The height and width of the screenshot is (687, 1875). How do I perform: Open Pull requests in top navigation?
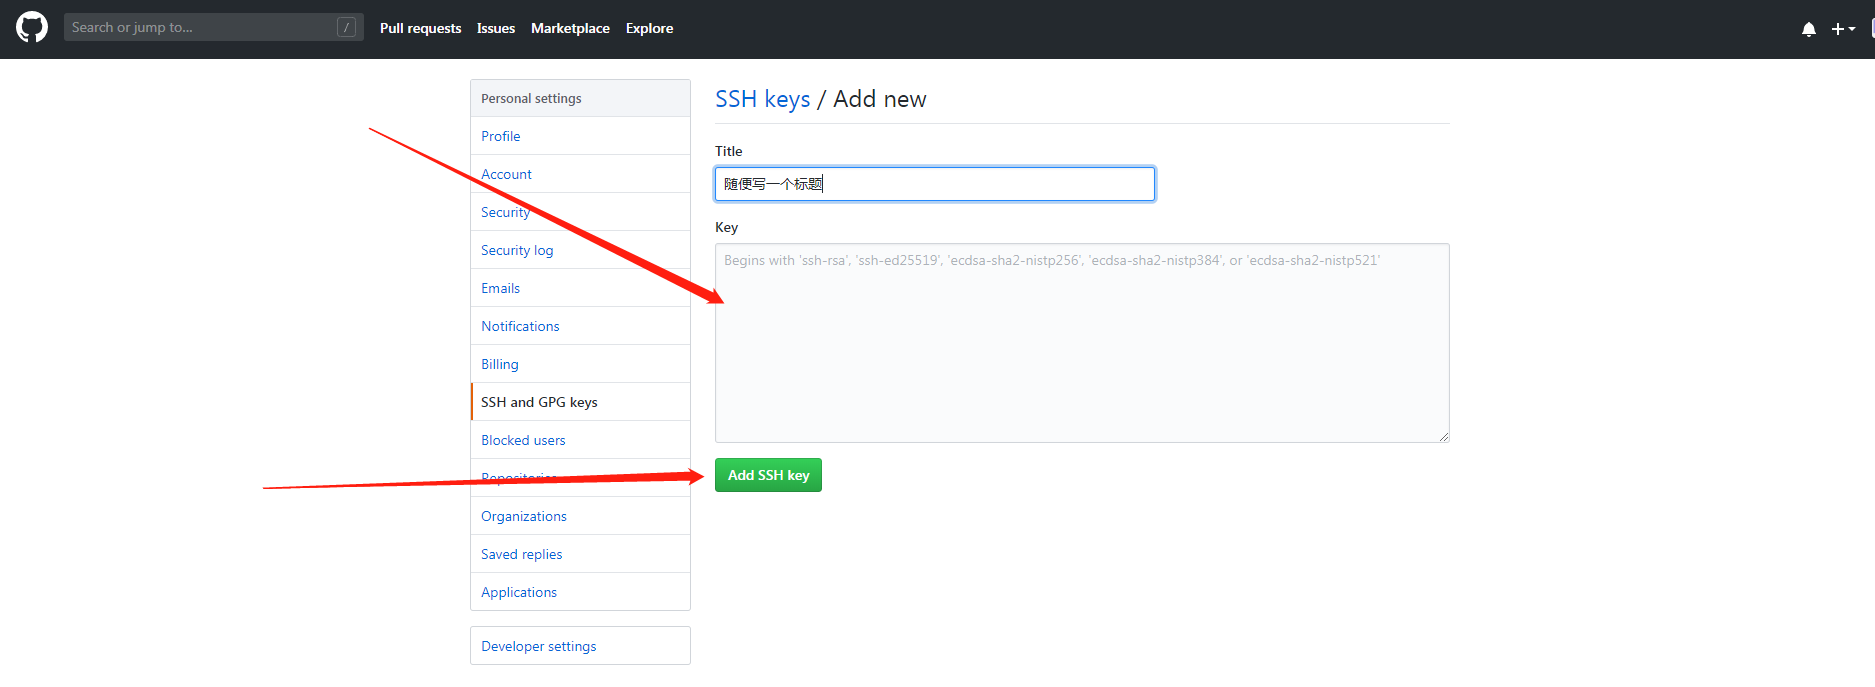pyautogui.click(x=420, y=28)
